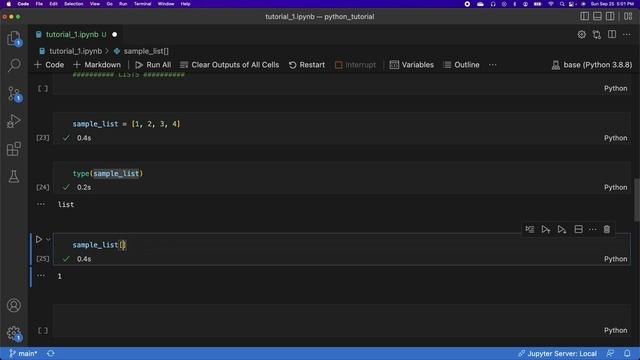
Task: Open the Search view in activity bar
Action: 14,65
